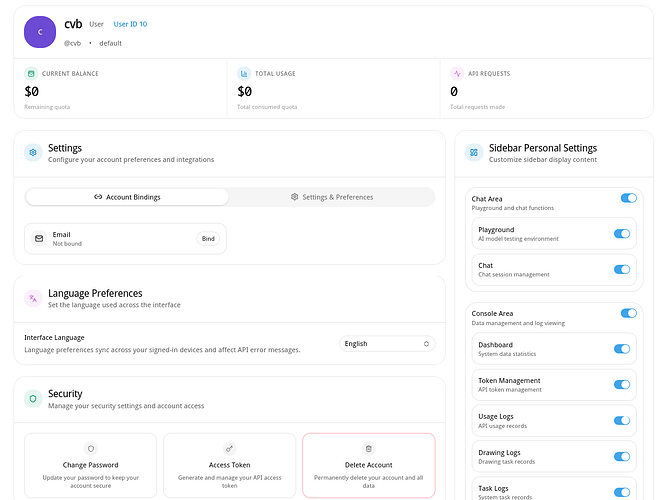The height and width of the screenshot is (500, 658).
Task: Click the Email Not bound status text
Action: (67, 243)
